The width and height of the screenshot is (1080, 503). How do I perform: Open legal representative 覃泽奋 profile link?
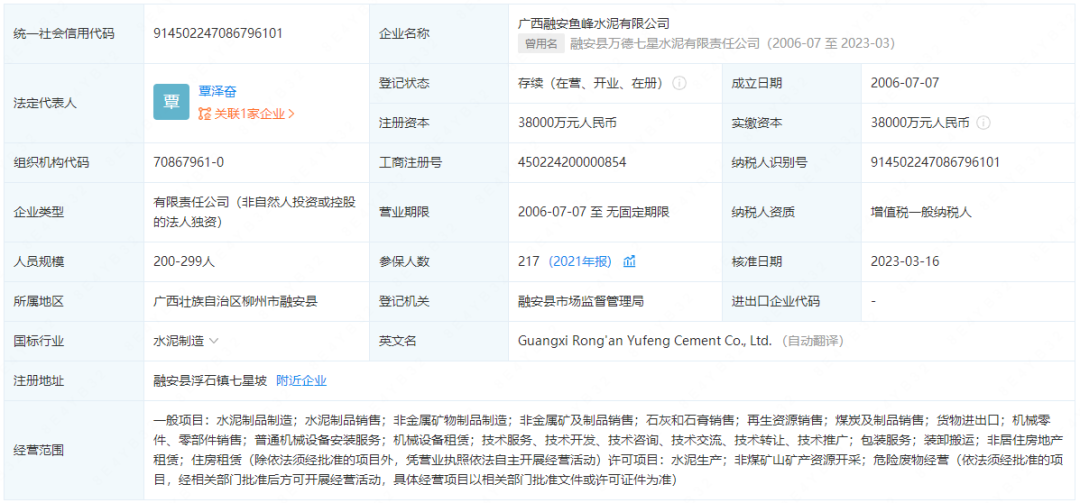217,92
